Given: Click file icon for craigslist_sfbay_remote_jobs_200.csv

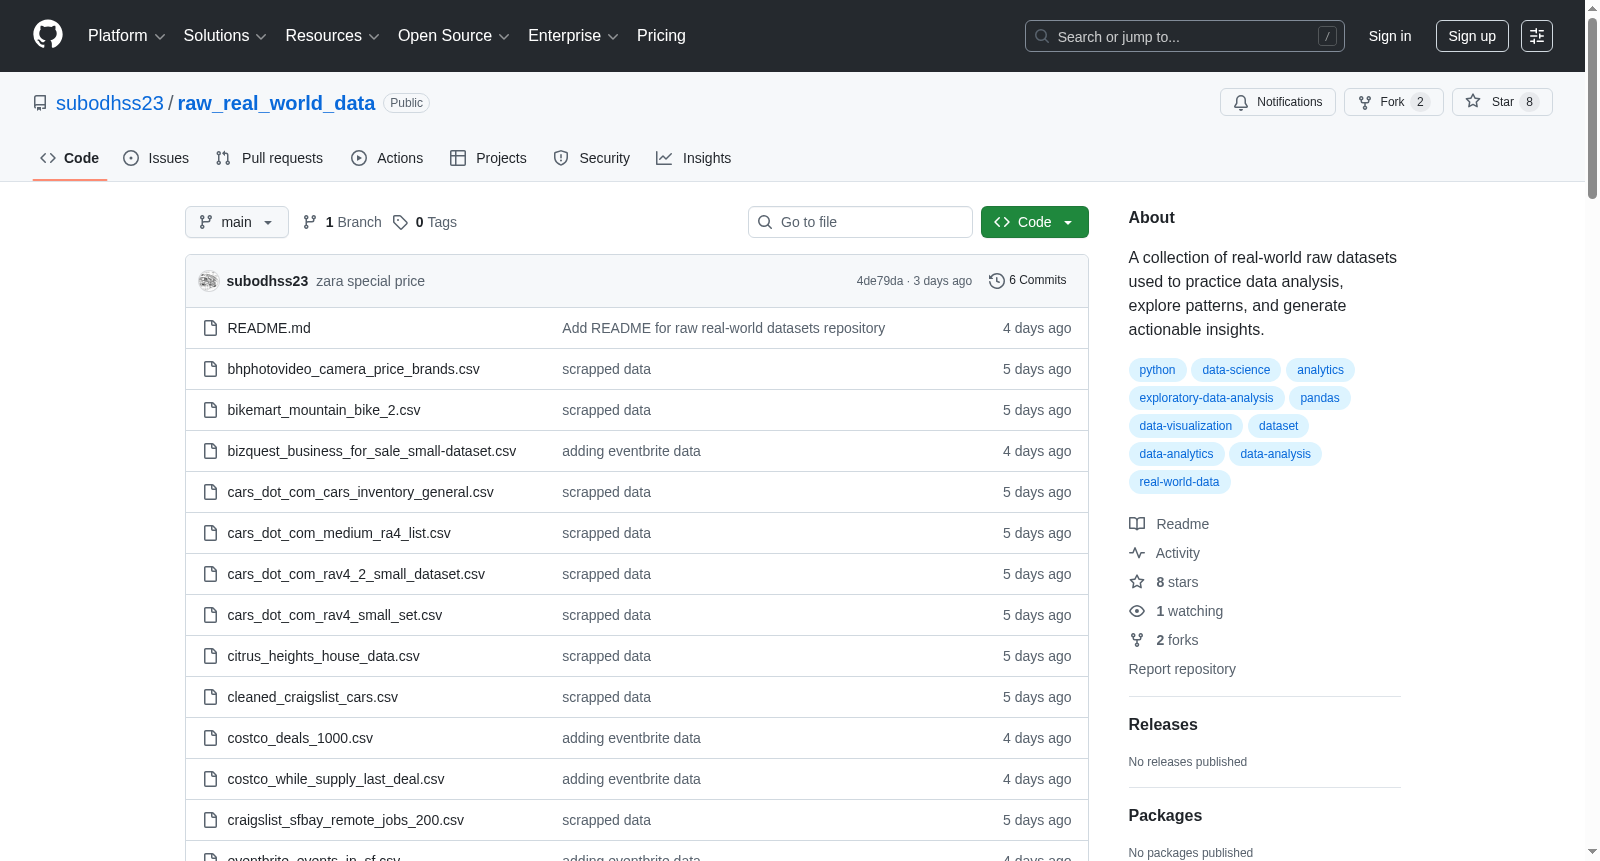Looking at the screenshot, I should click(210, 820).
